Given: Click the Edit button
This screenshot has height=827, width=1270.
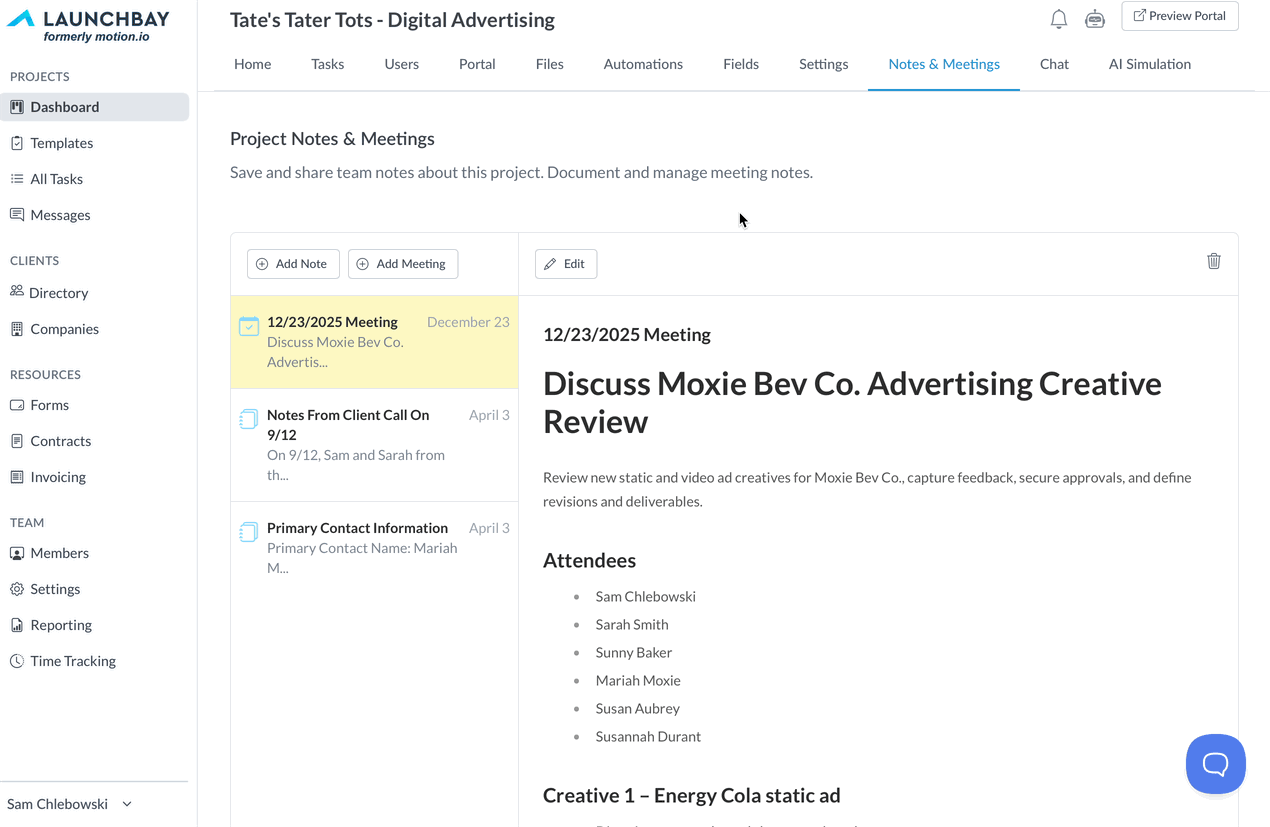Looking at the screenshot, I should 566,264.
